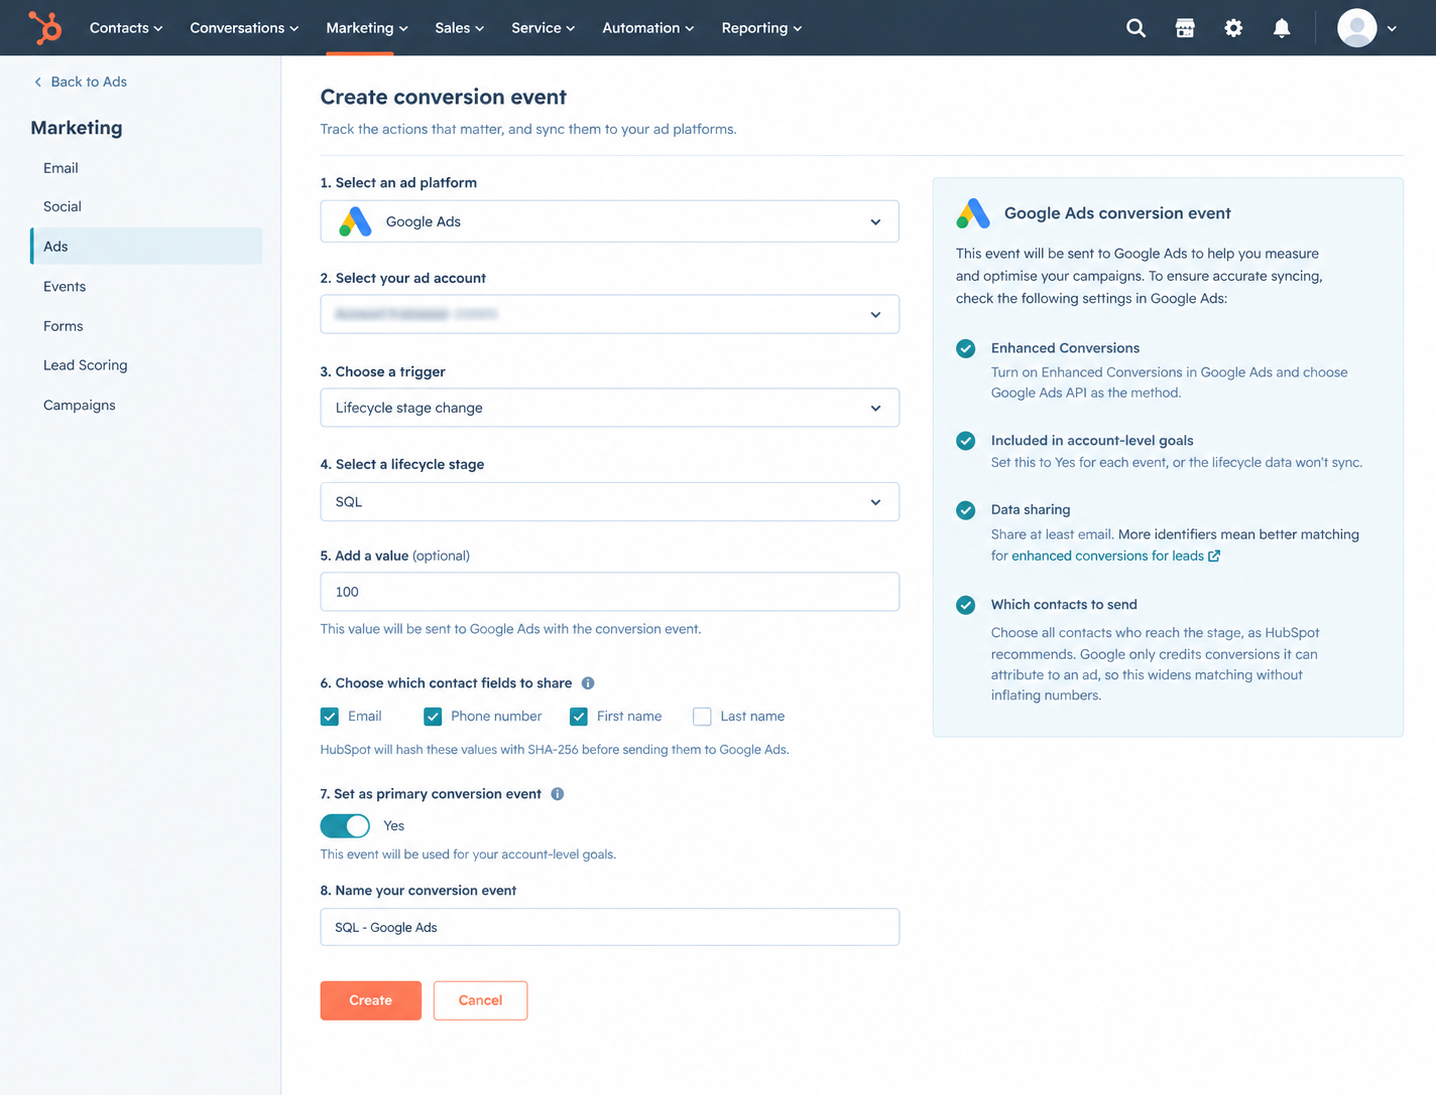Open the search magnifier icon

(x=1136, y=28)
